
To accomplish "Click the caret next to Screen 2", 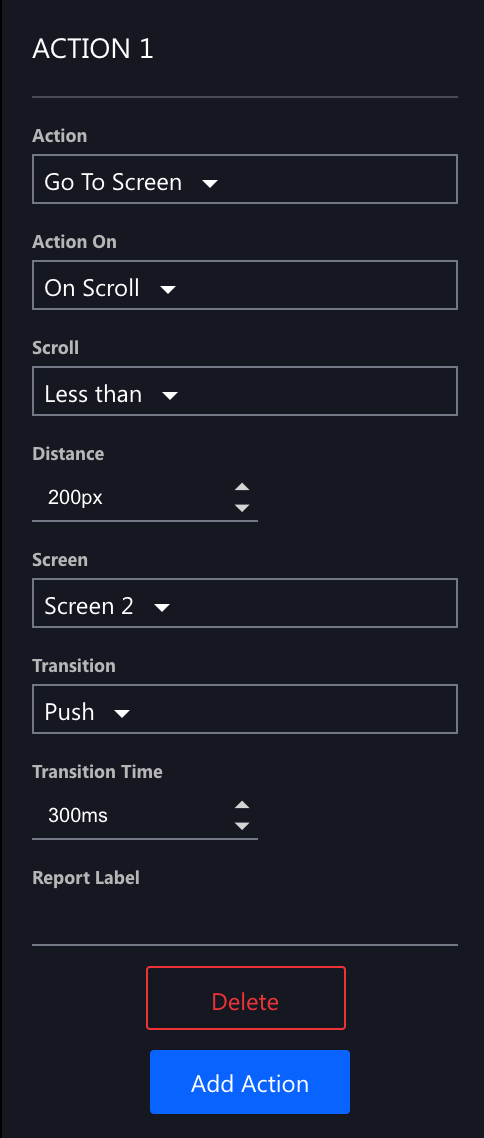I will tap(162, 607).
